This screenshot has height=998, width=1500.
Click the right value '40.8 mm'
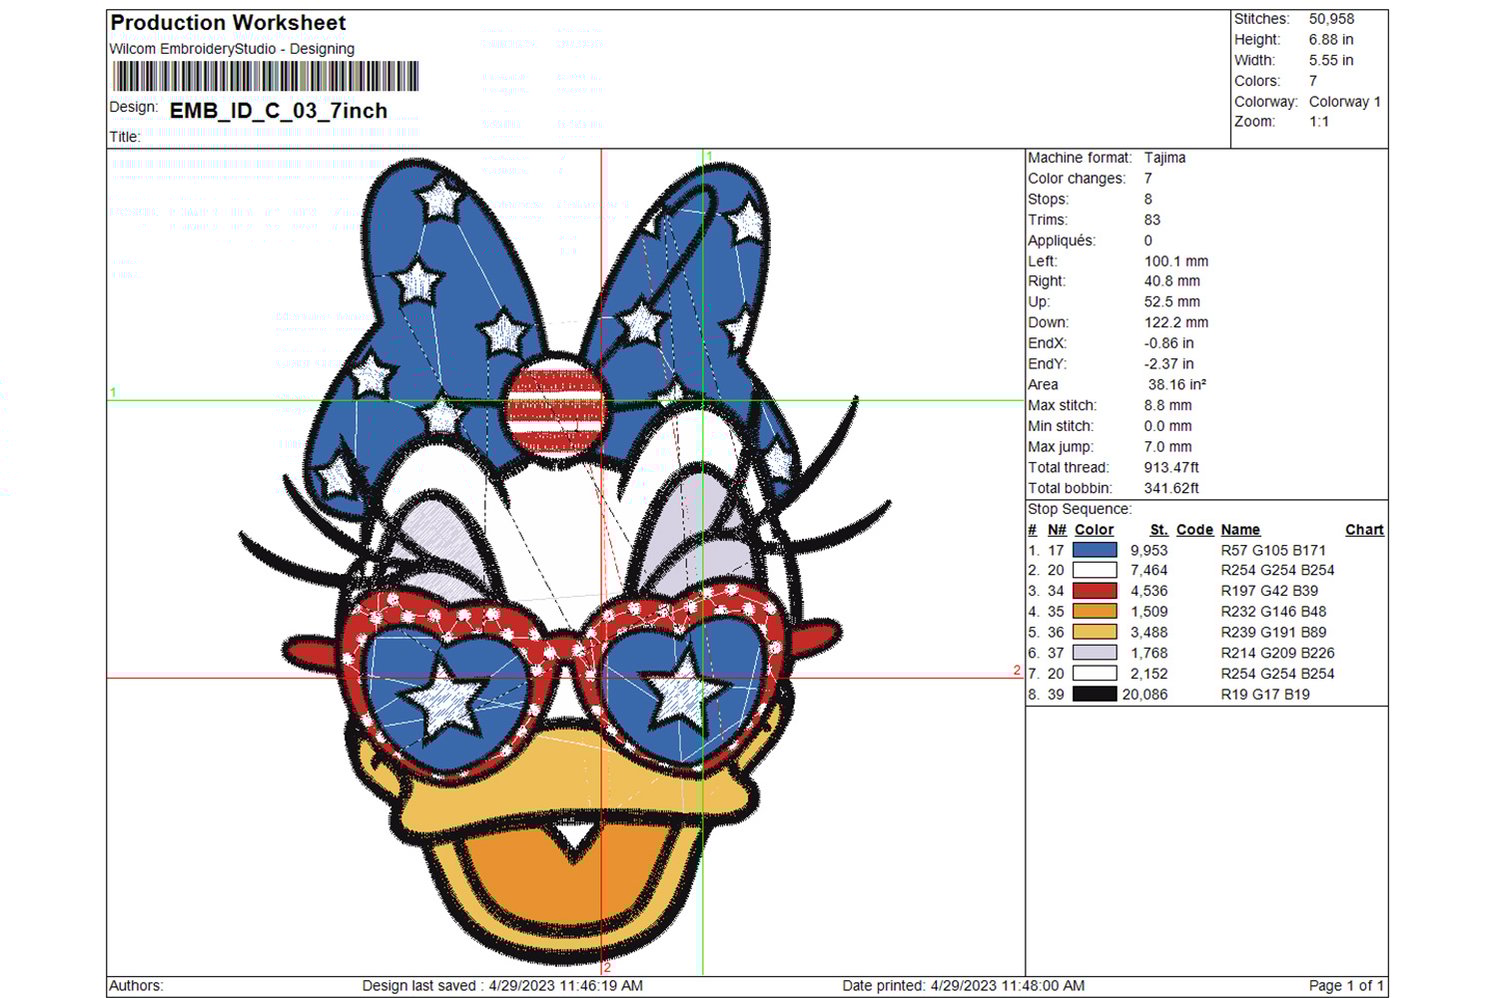(1172, 282)
